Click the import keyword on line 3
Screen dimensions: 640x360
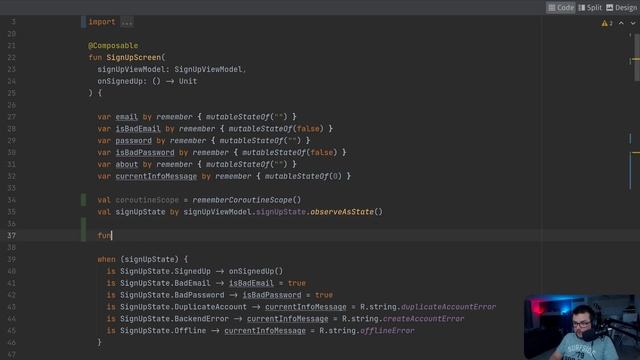pos(102,22)
